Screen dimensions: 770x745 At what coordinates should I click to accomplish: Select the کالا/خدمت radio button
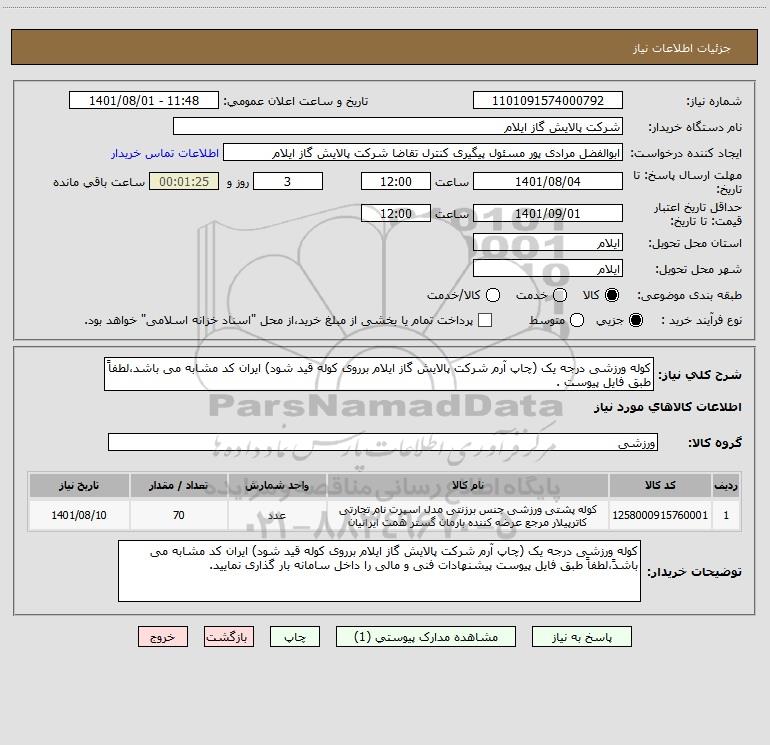click(493, 295)
